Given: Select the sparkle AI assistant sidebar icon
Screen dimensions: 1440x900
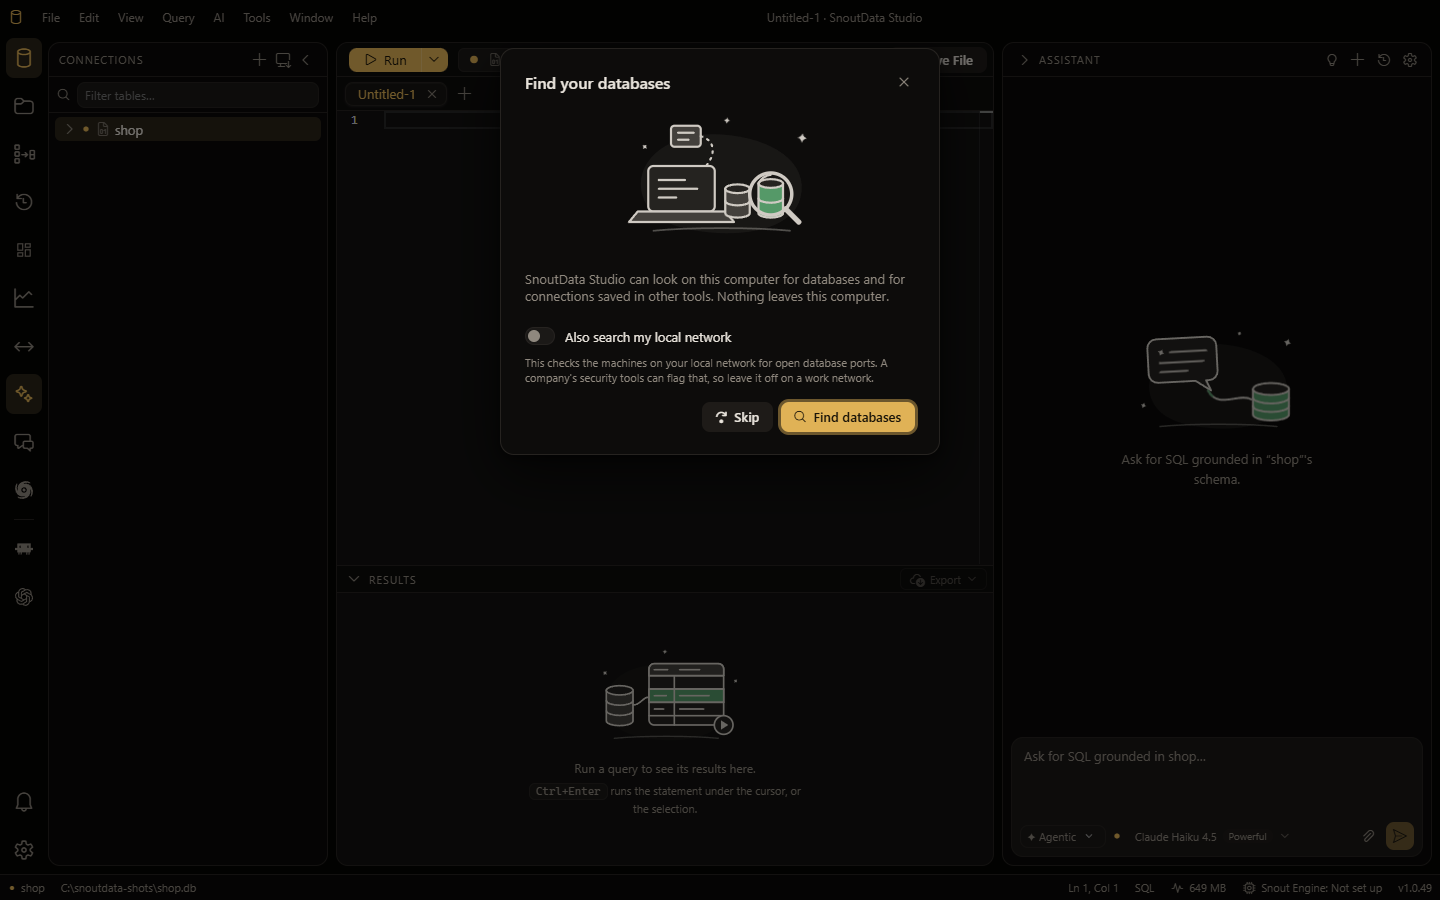Looking at the screenshot, I should (x=24, y=394).
